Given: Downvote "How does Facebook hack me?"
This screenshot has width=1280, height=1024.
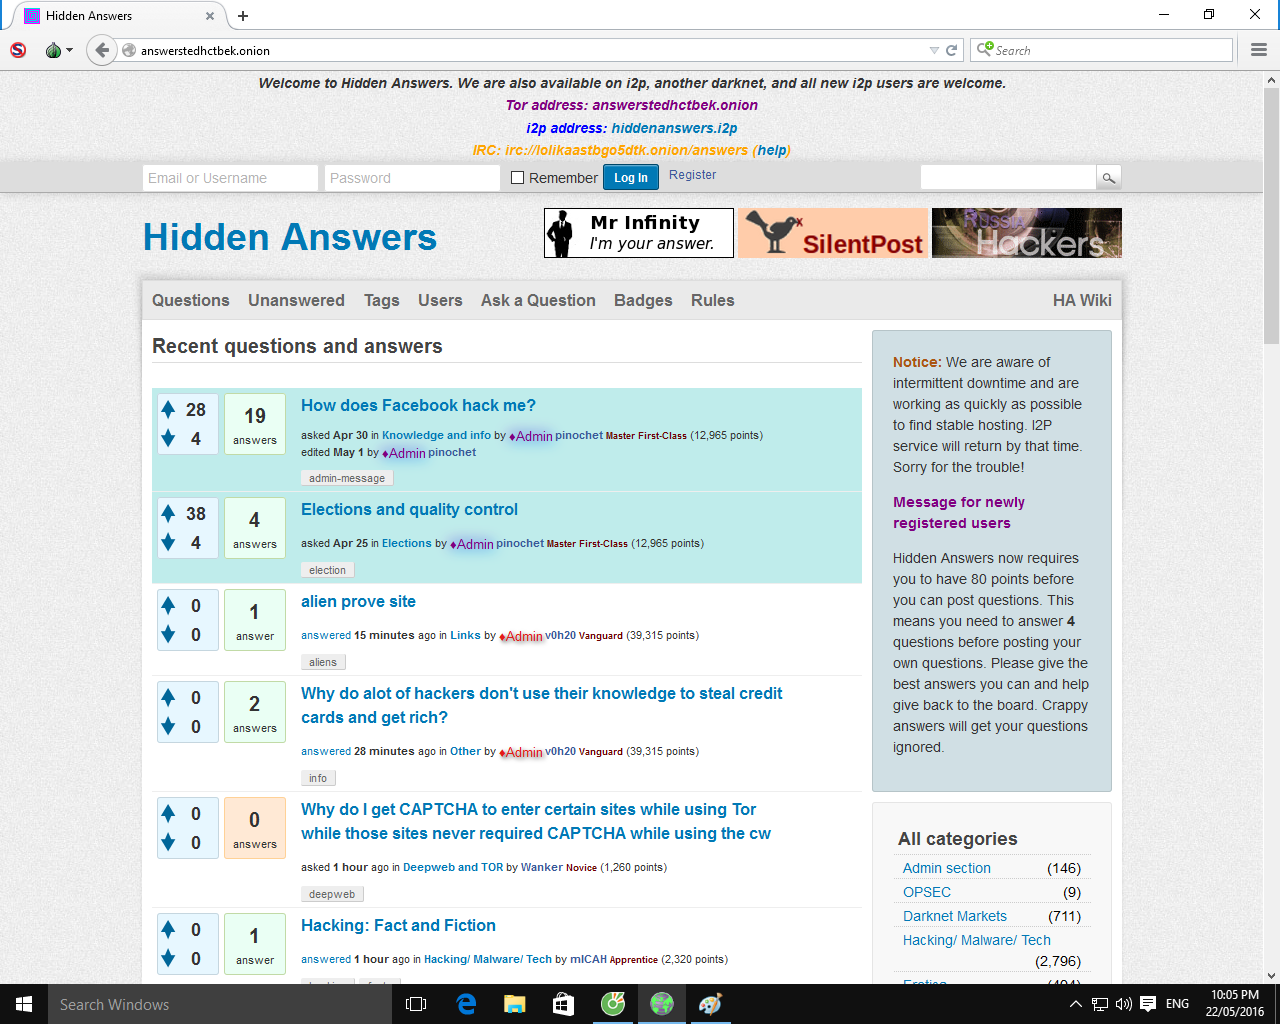Looking at the screenshot, I should pyautogui.click(x=168, y=438).
